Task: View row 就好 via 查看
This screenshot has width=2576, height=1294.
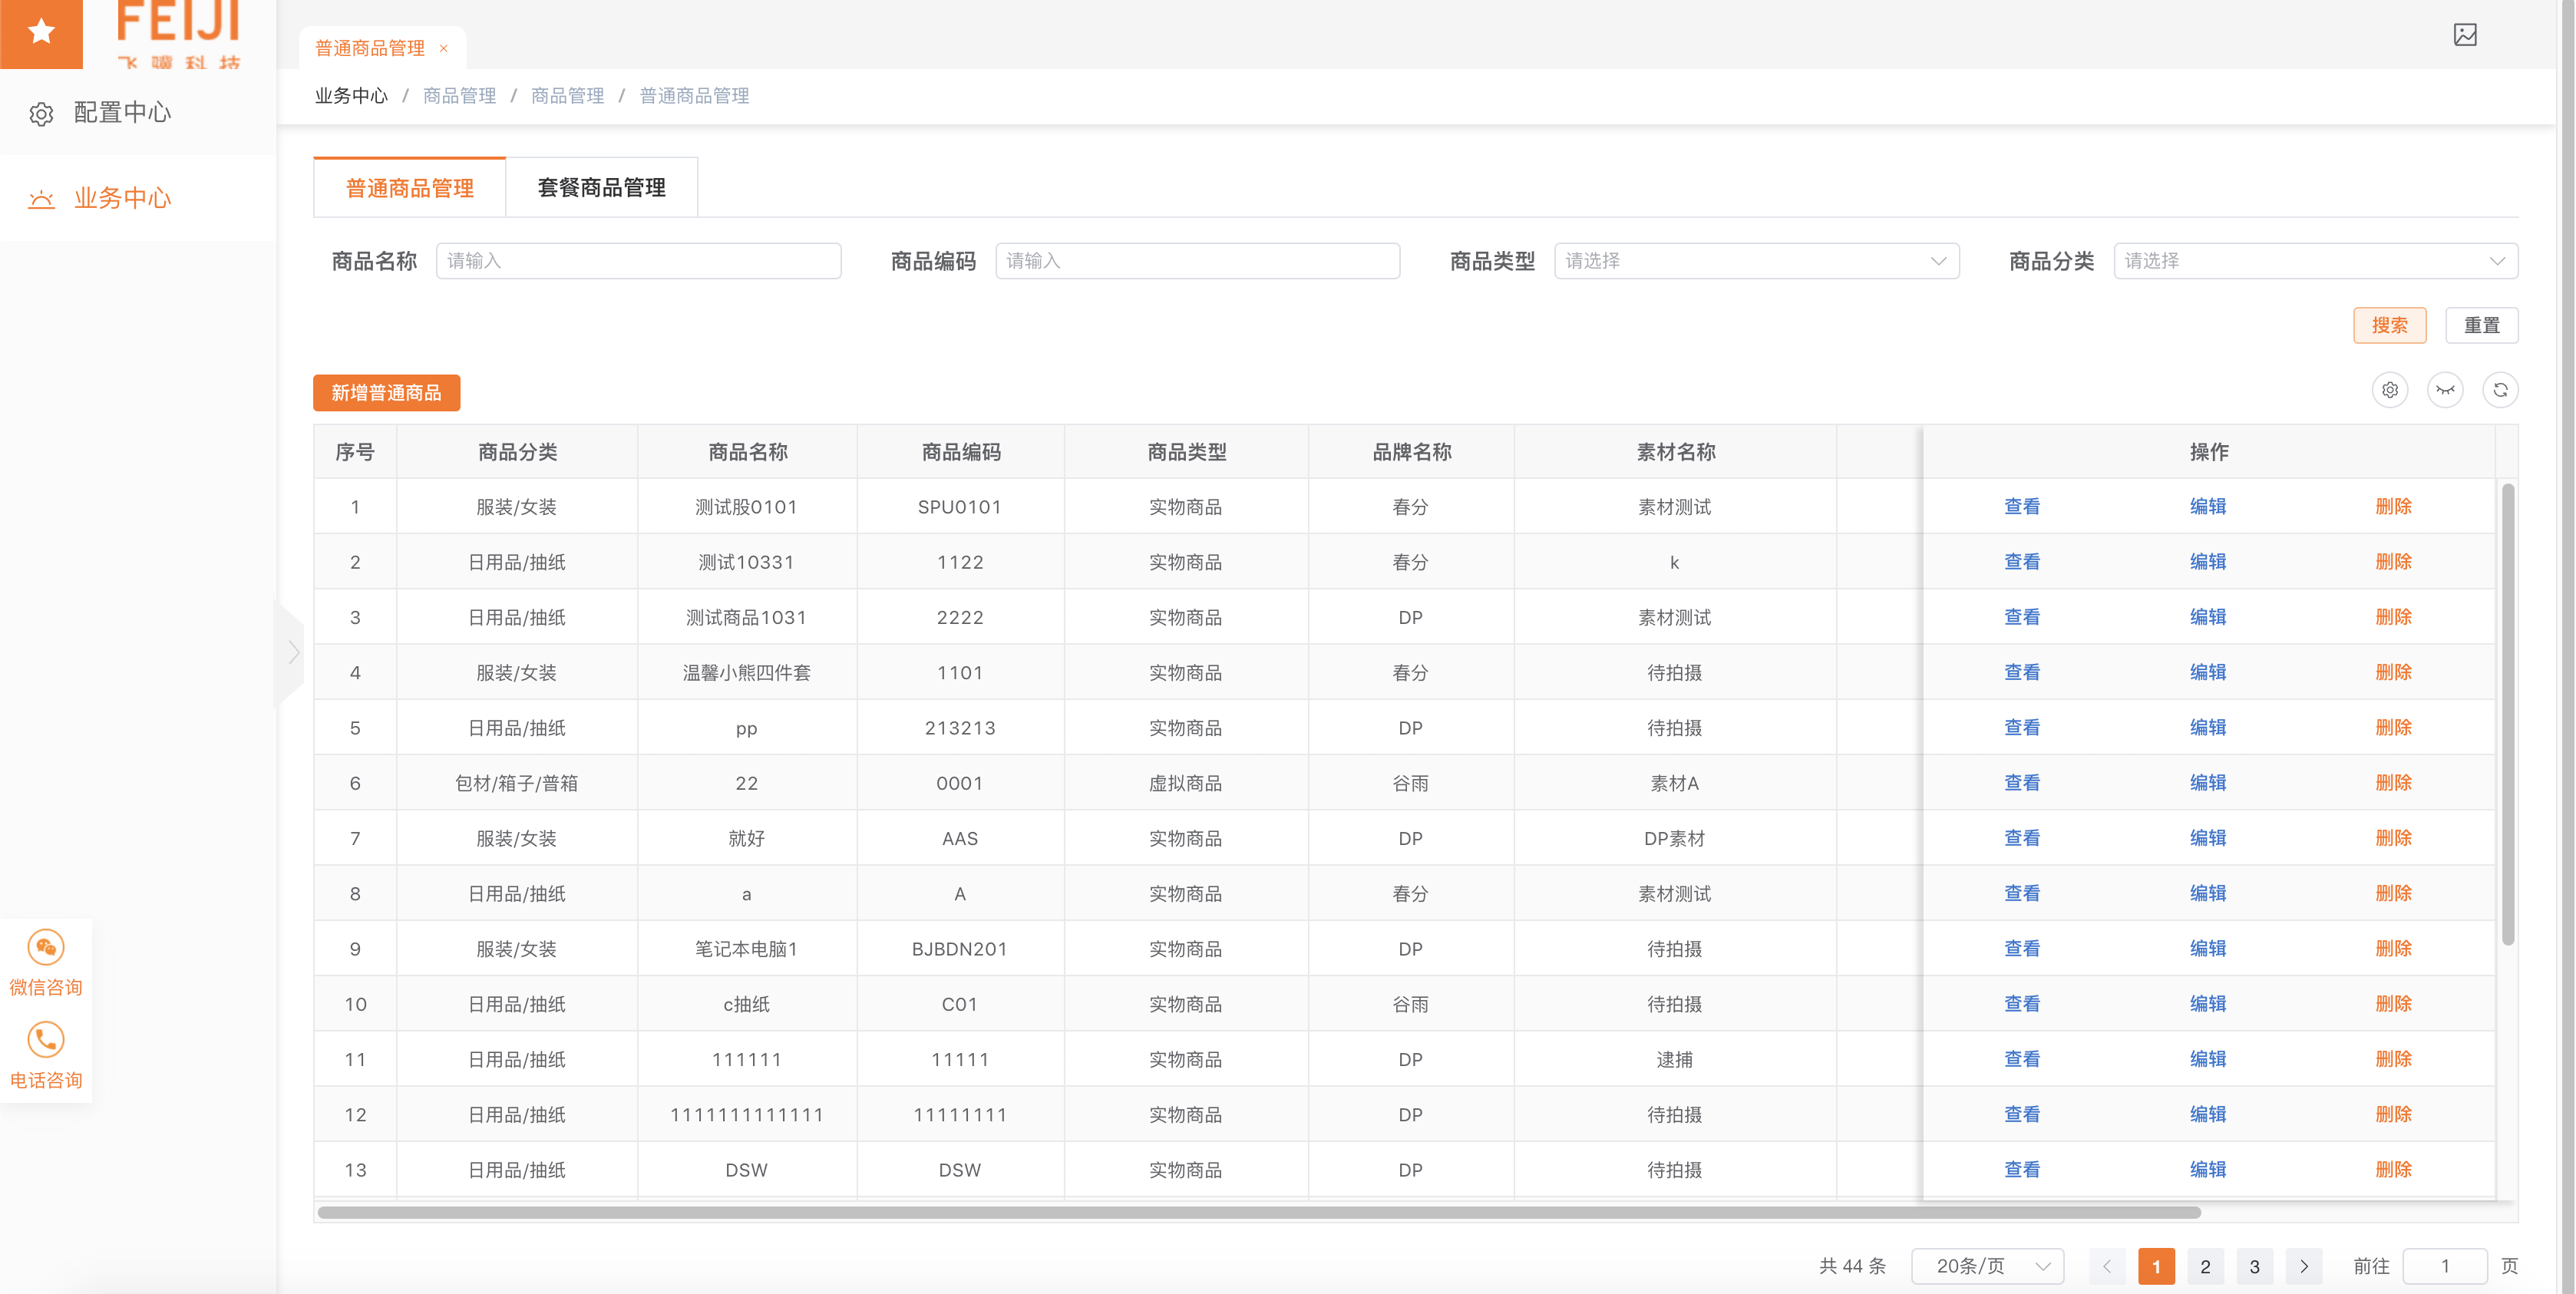Action: pos(2022,837)
